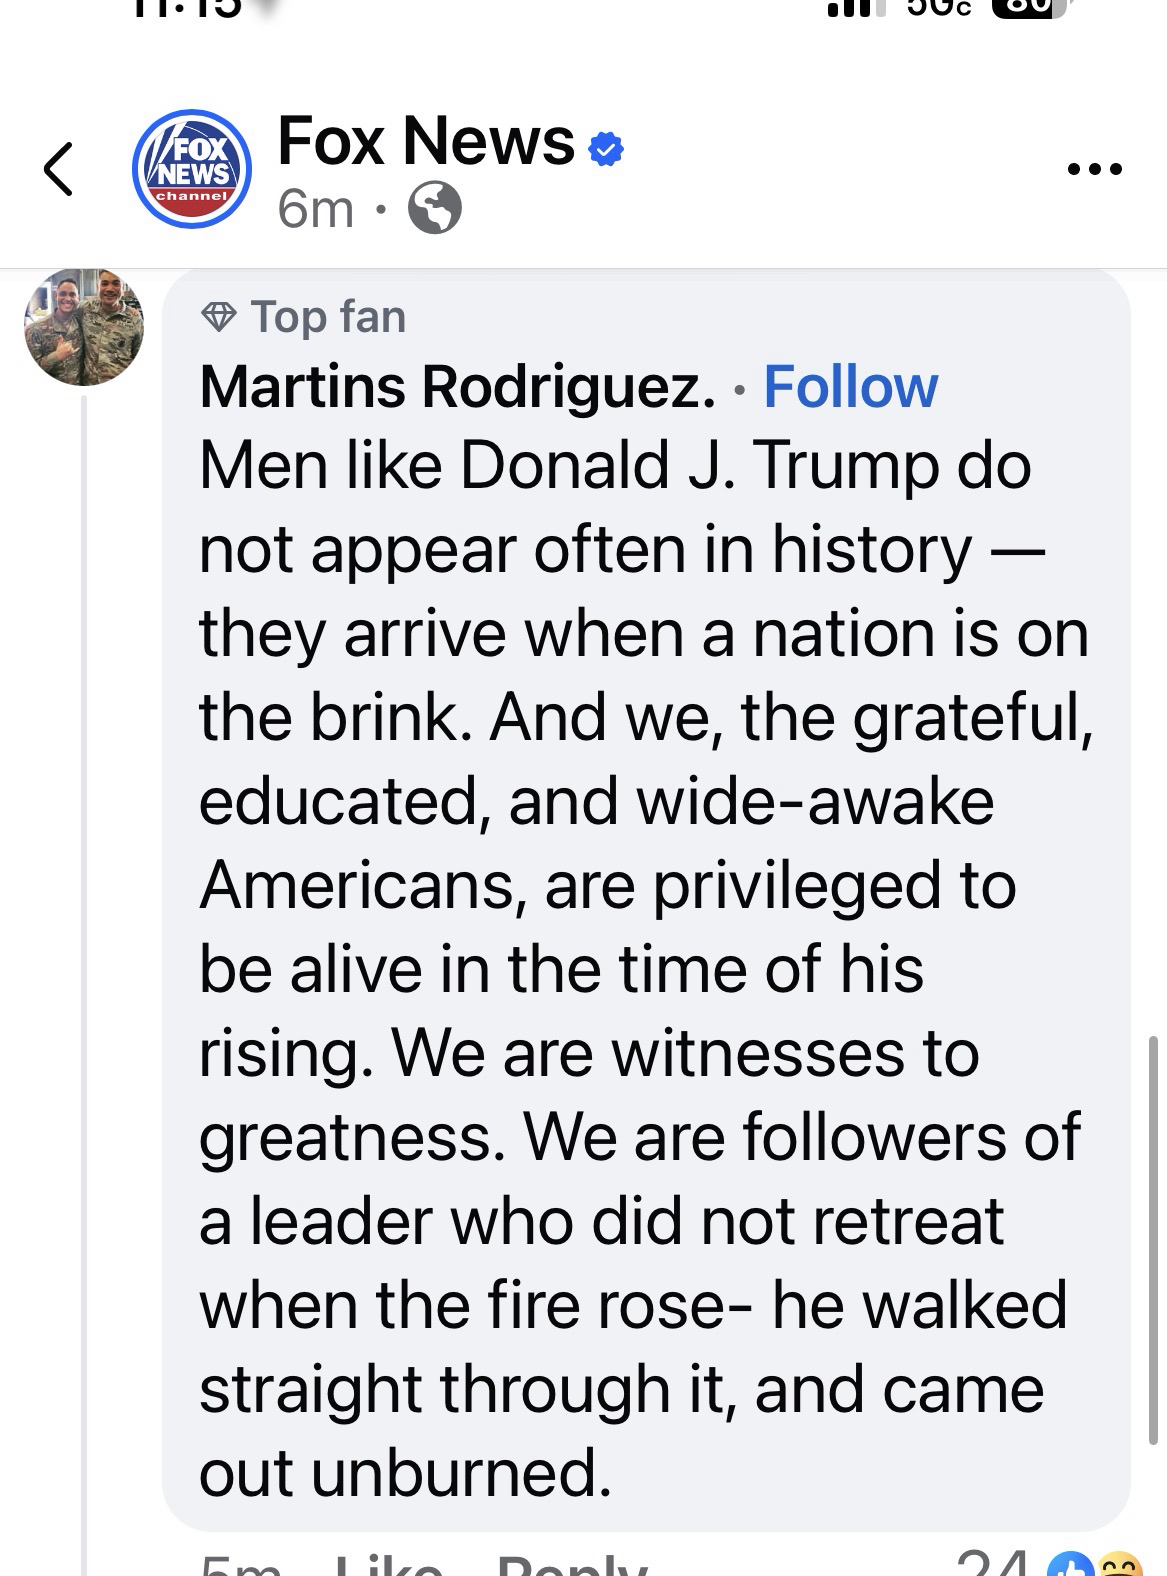1167x1576 pixels.
Task: Tap the Top fan diamond icon
Action: pos(219,317)
